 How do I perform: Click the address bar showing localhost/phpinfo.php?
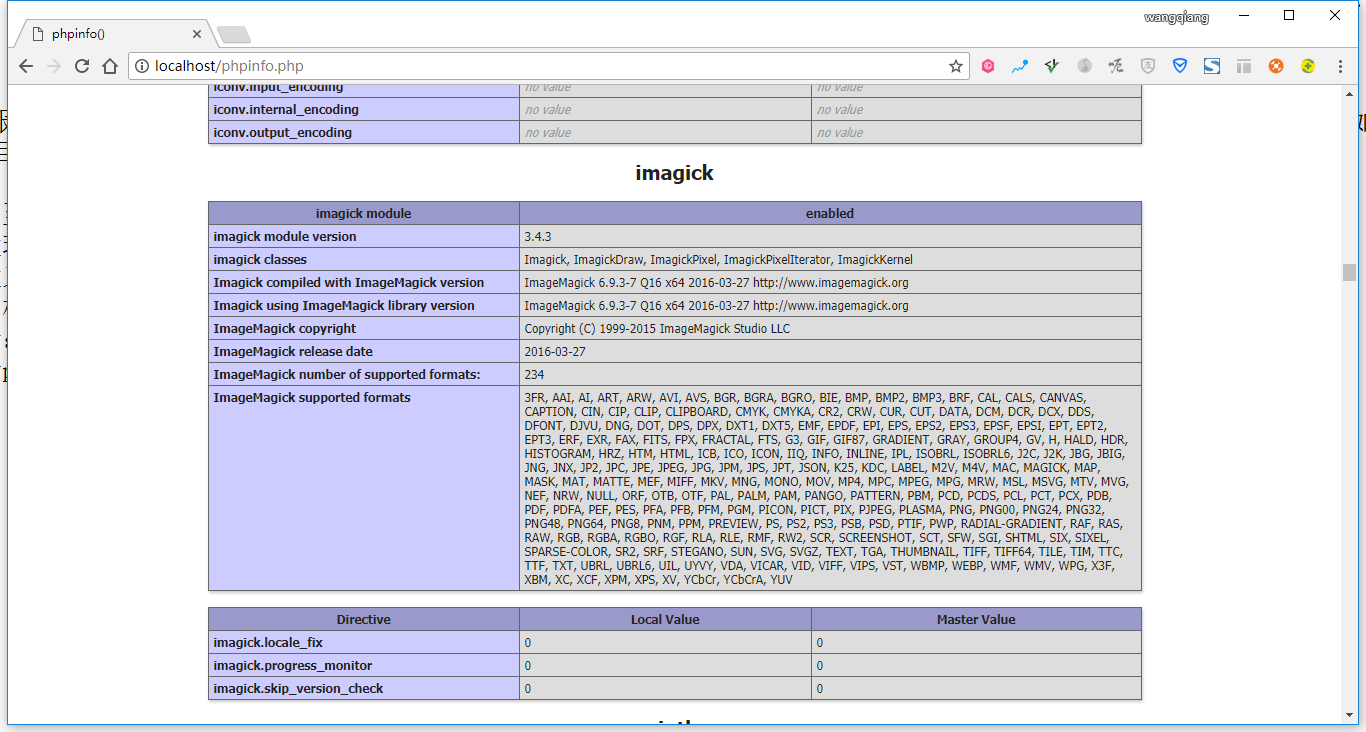click(x=540, y=66)
